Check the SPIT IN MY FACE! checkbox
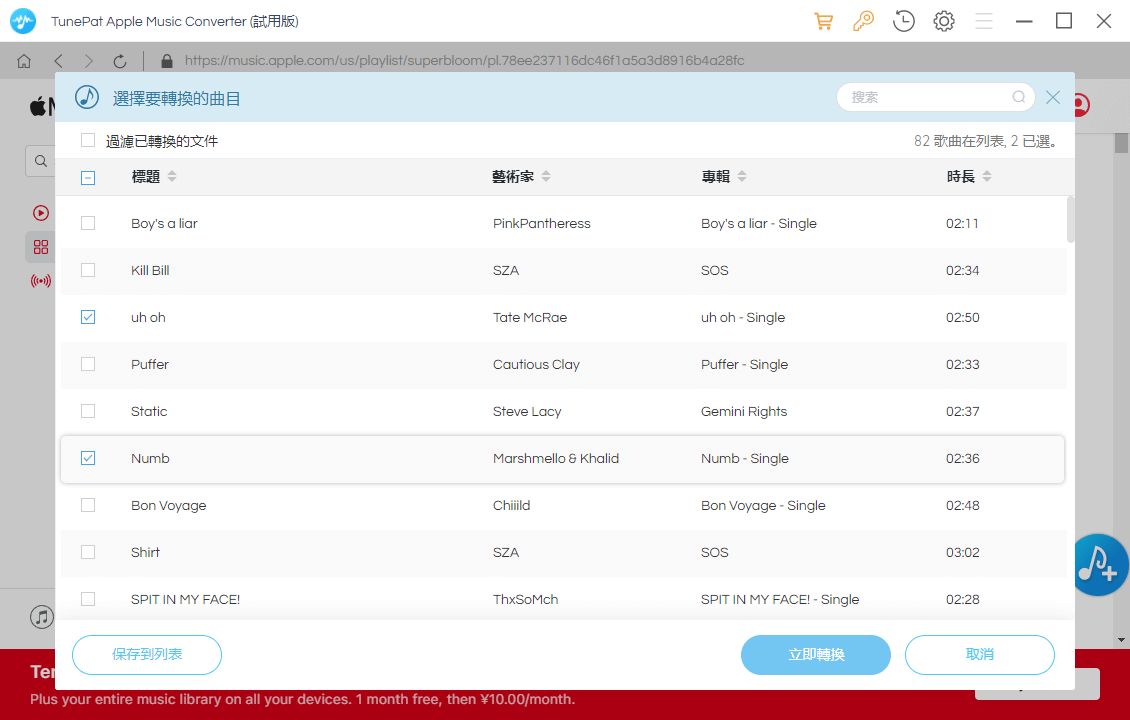Viewport: 1130px width, 720px height. click(88, 599)
